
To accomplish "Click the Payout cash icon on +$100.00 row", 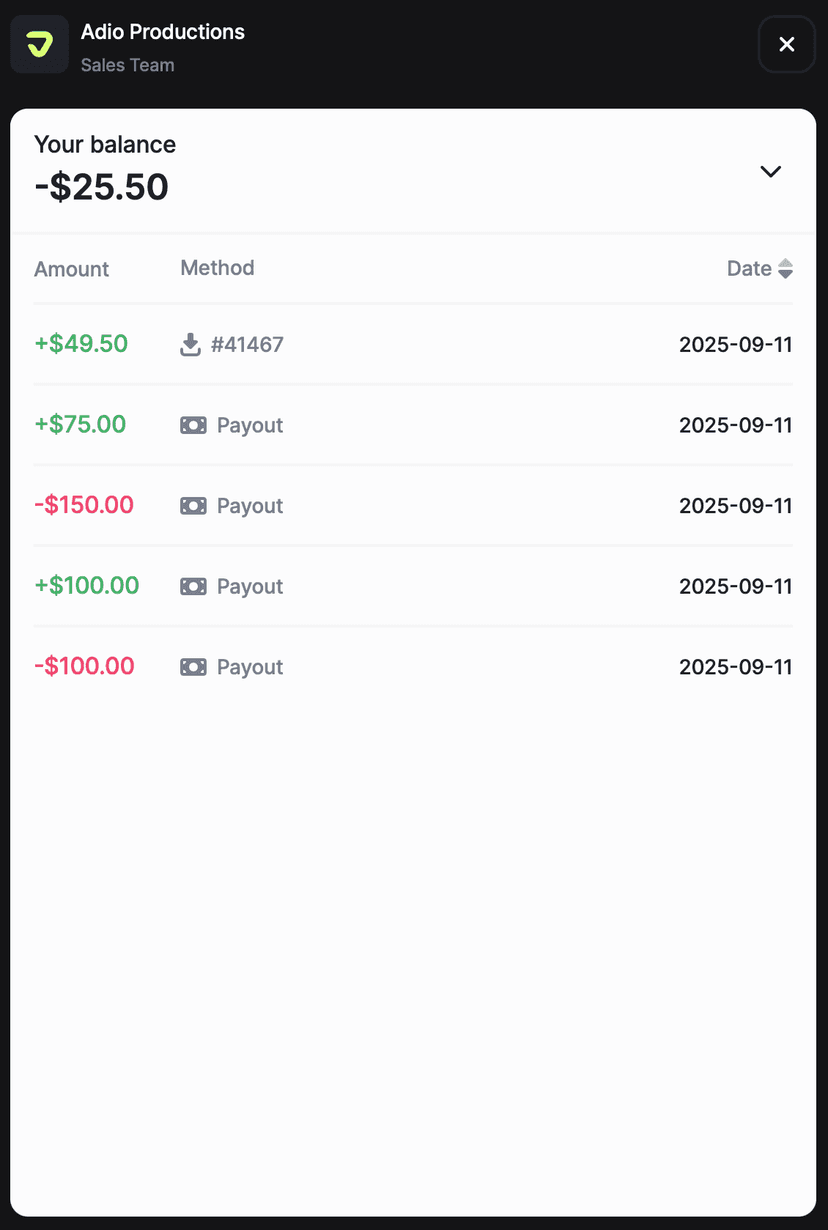I will coord(193,586).
